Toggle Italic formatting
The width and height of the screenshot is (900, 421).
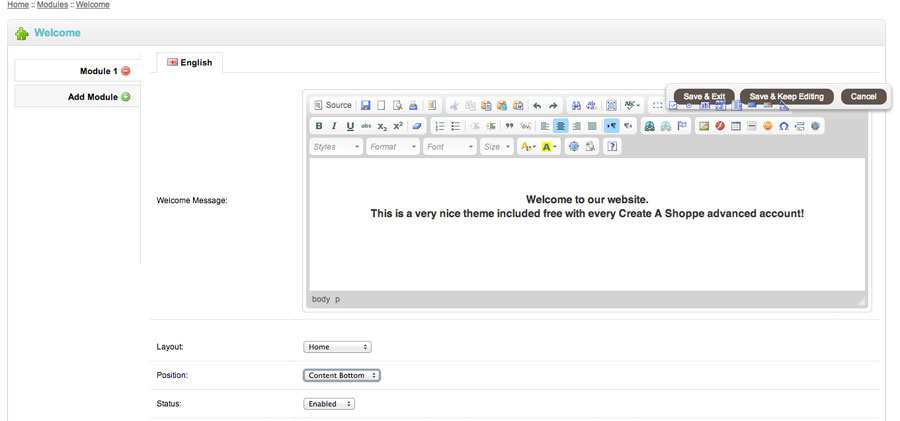(x=334, y=126)
